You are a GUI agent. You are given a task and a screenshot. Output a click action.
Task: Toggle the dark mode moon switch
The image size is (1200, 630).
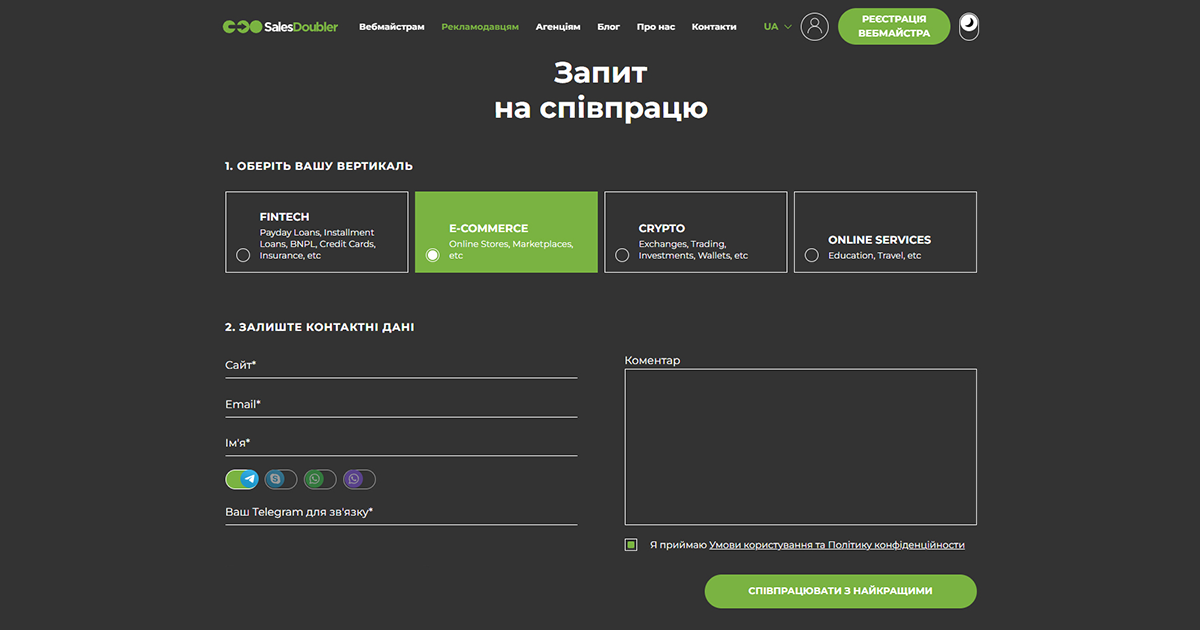coord(968,26)
